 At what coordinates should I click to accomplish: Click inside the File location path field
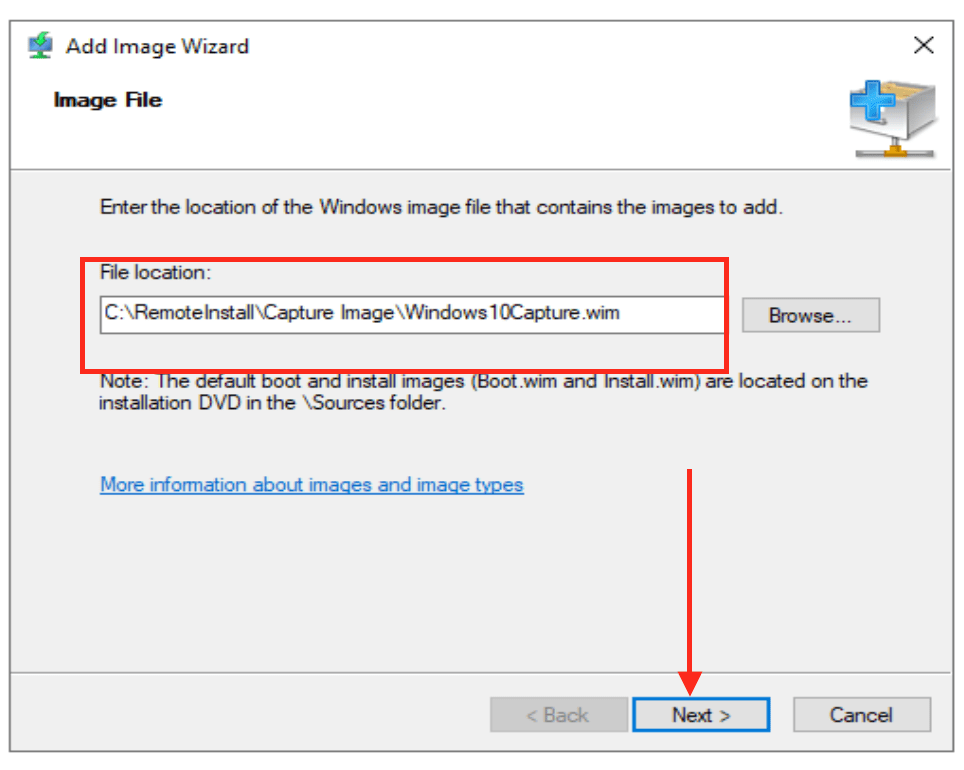click(x=410, y=313)
